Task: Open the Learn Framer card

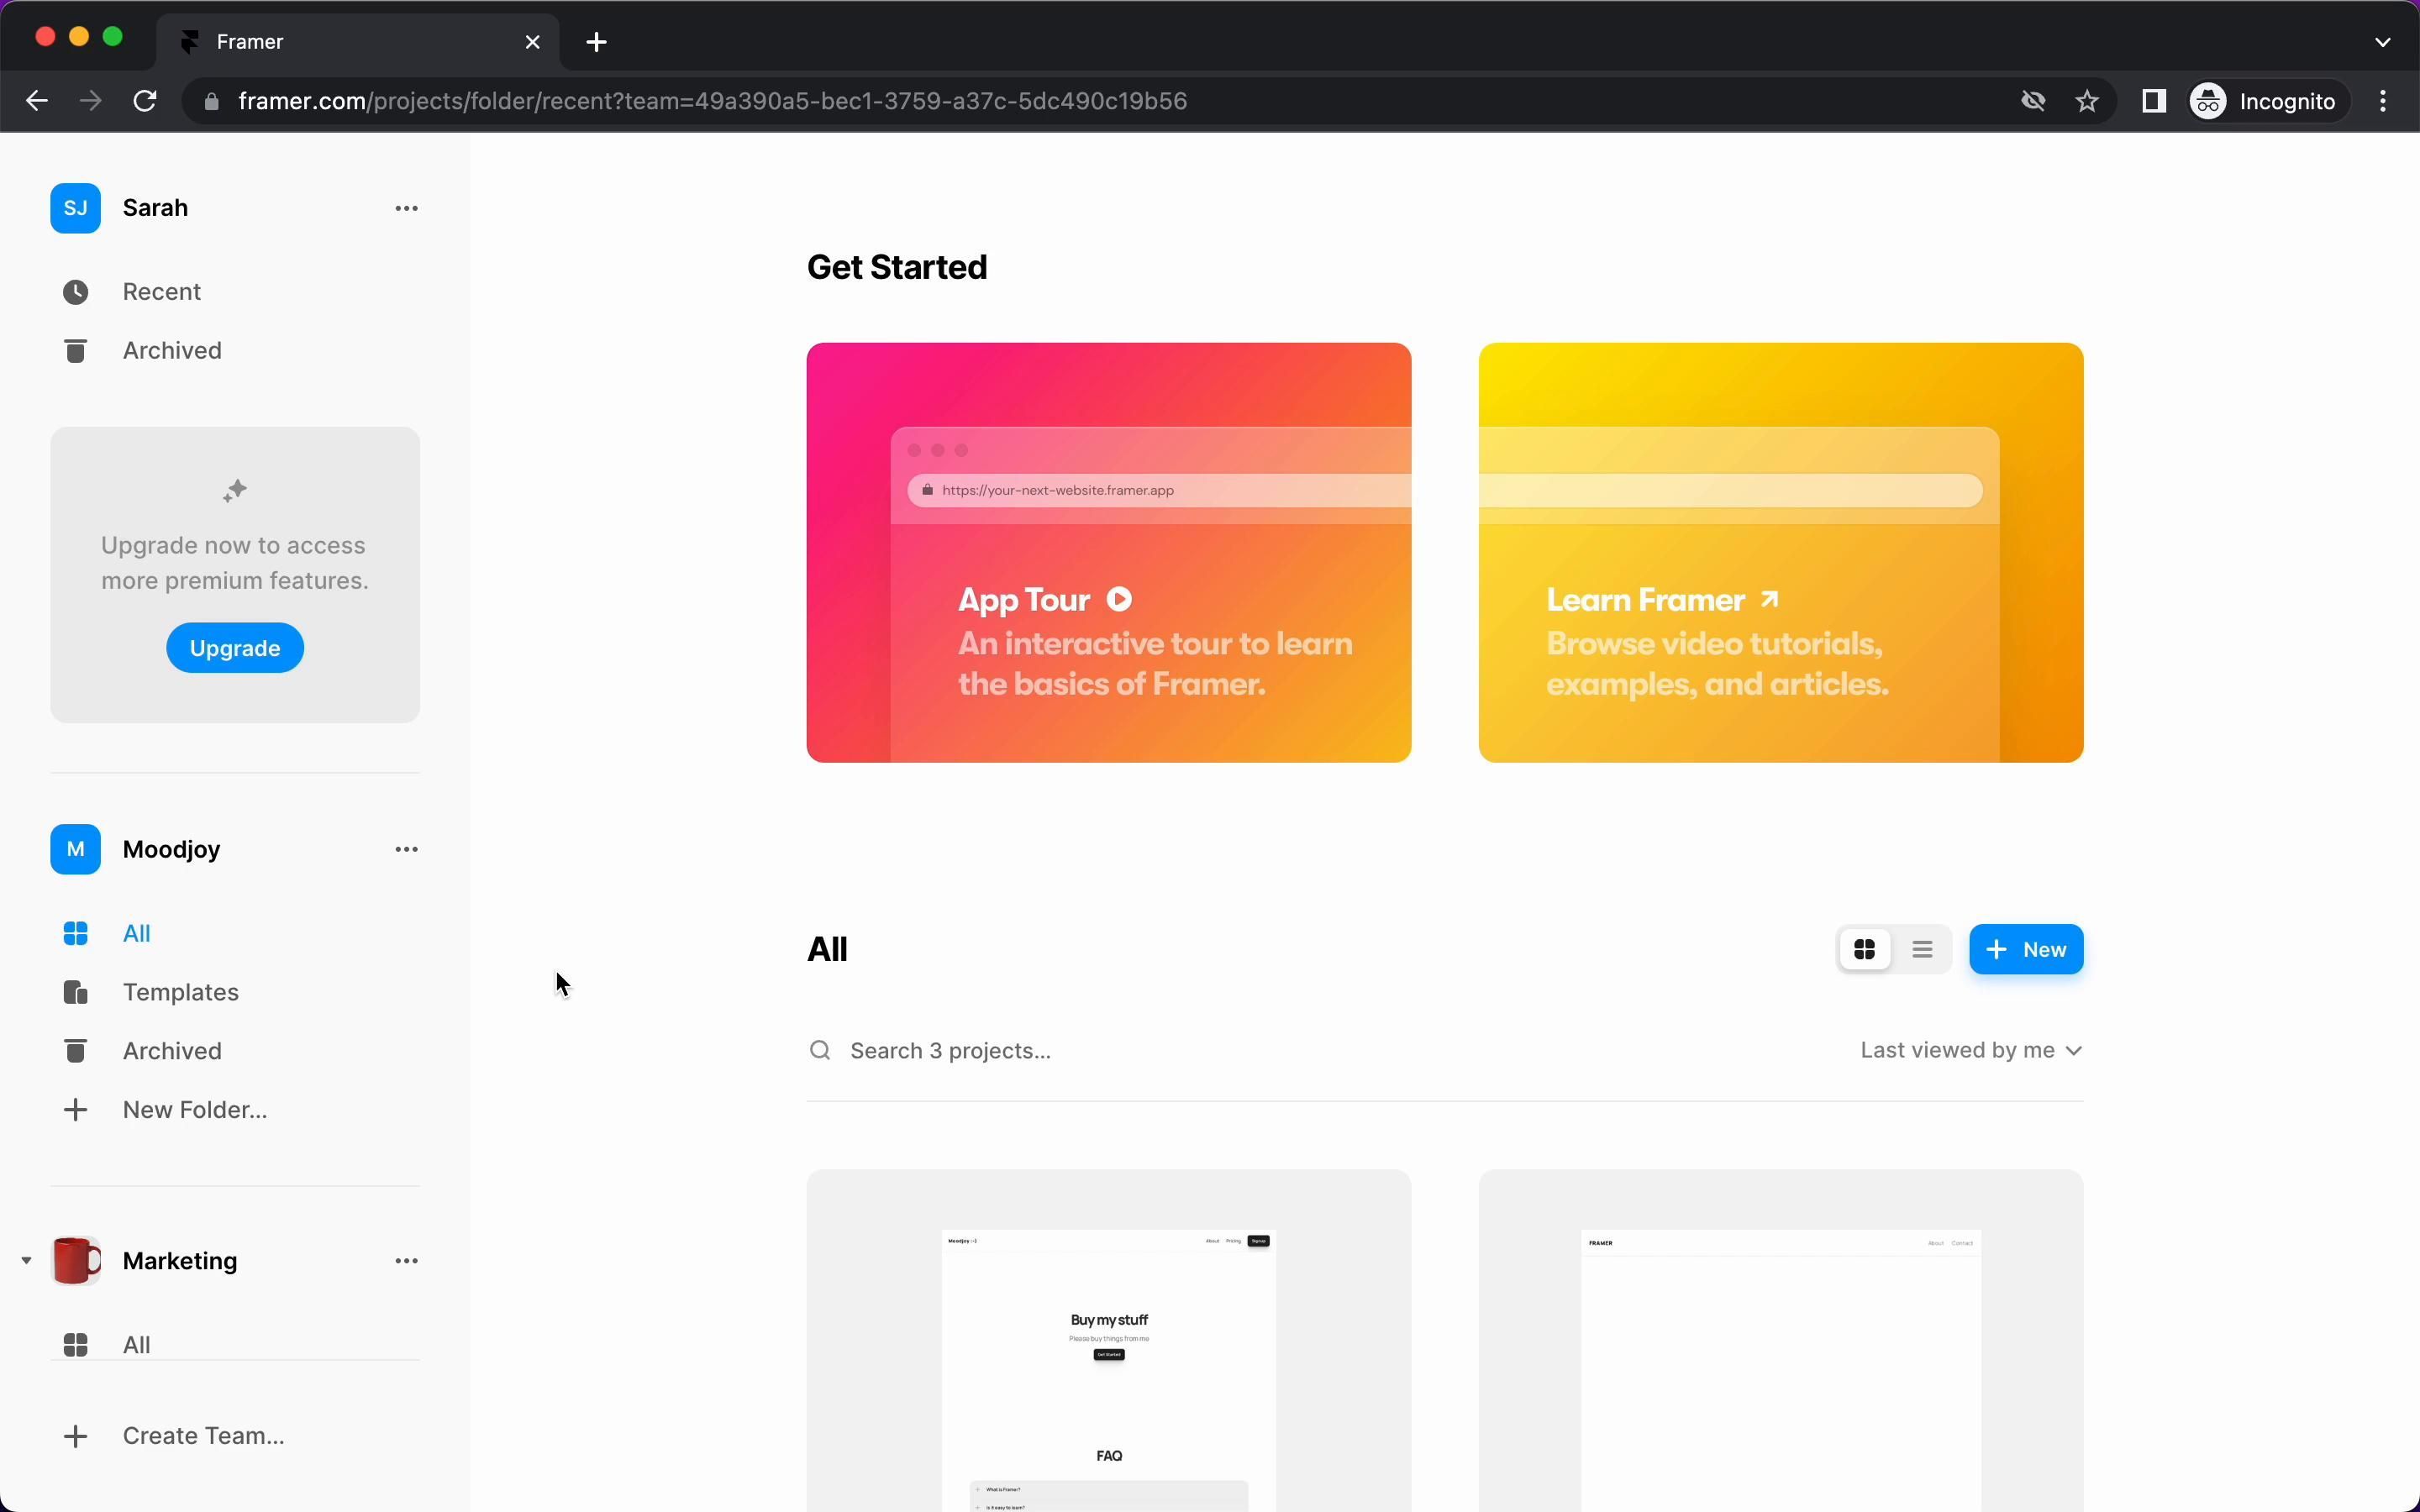Action: coord(1780,552)
